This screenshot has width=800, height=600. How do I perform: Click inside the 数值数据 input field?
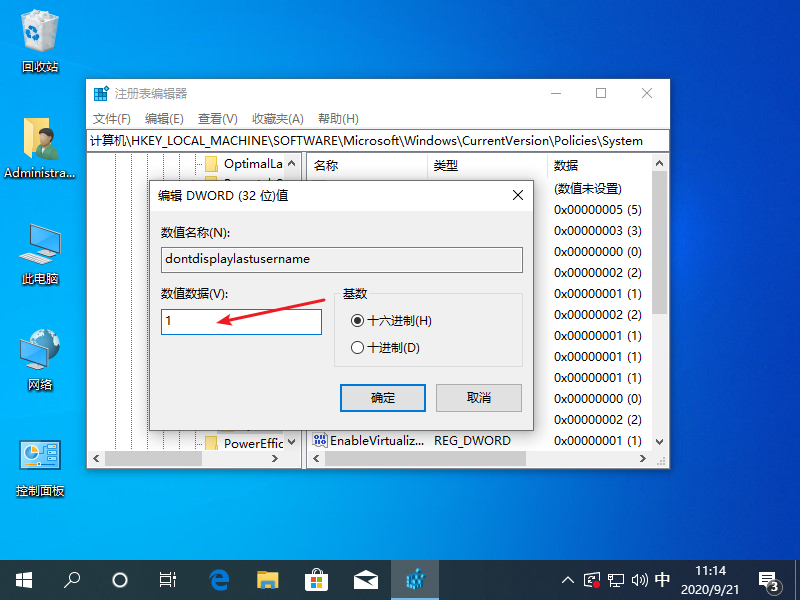pyautogui.click(x=240, y=321)
